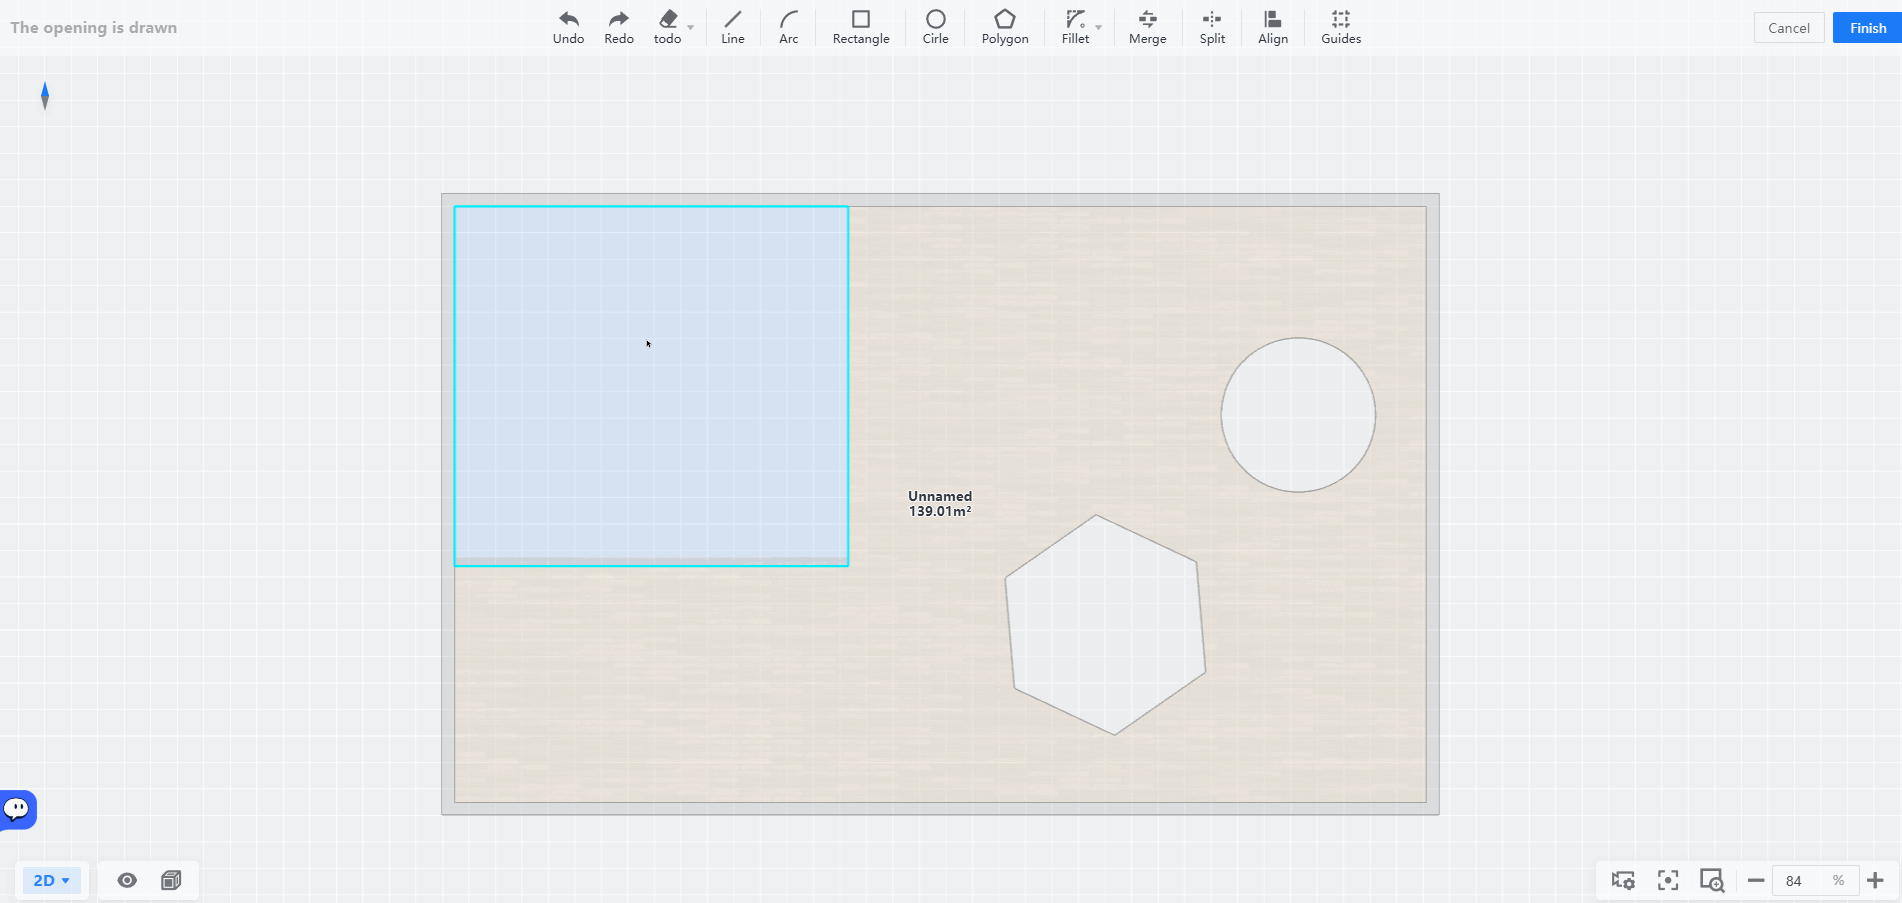
Task: Select the Cirle drawing tool
Action: point(936,27)
